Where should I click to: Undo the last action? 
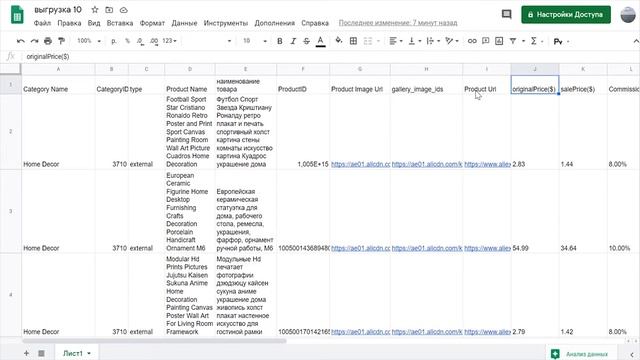pyautogui.click(x=20, y=41)
